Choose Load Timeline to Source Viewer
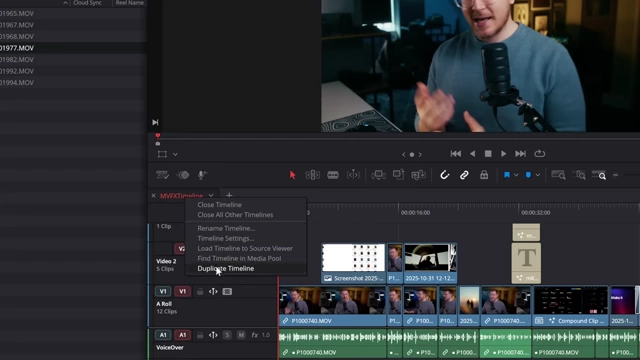Screen dimensions: 640x360 pyautogui.click(x=245, y=249)
